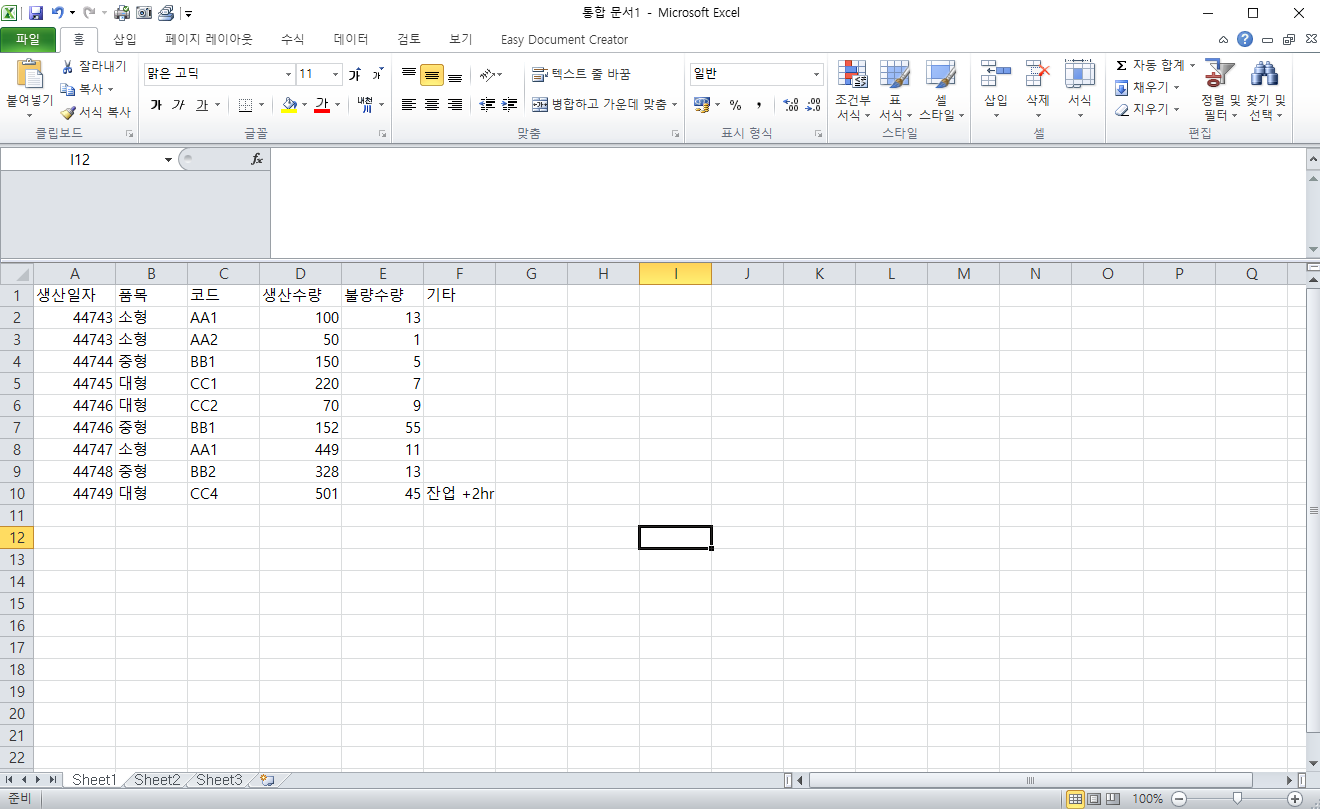This screenshot has width=1320, height=809.
Task: Click the 지우기 clear button
Action: (x=1148, y=109)
